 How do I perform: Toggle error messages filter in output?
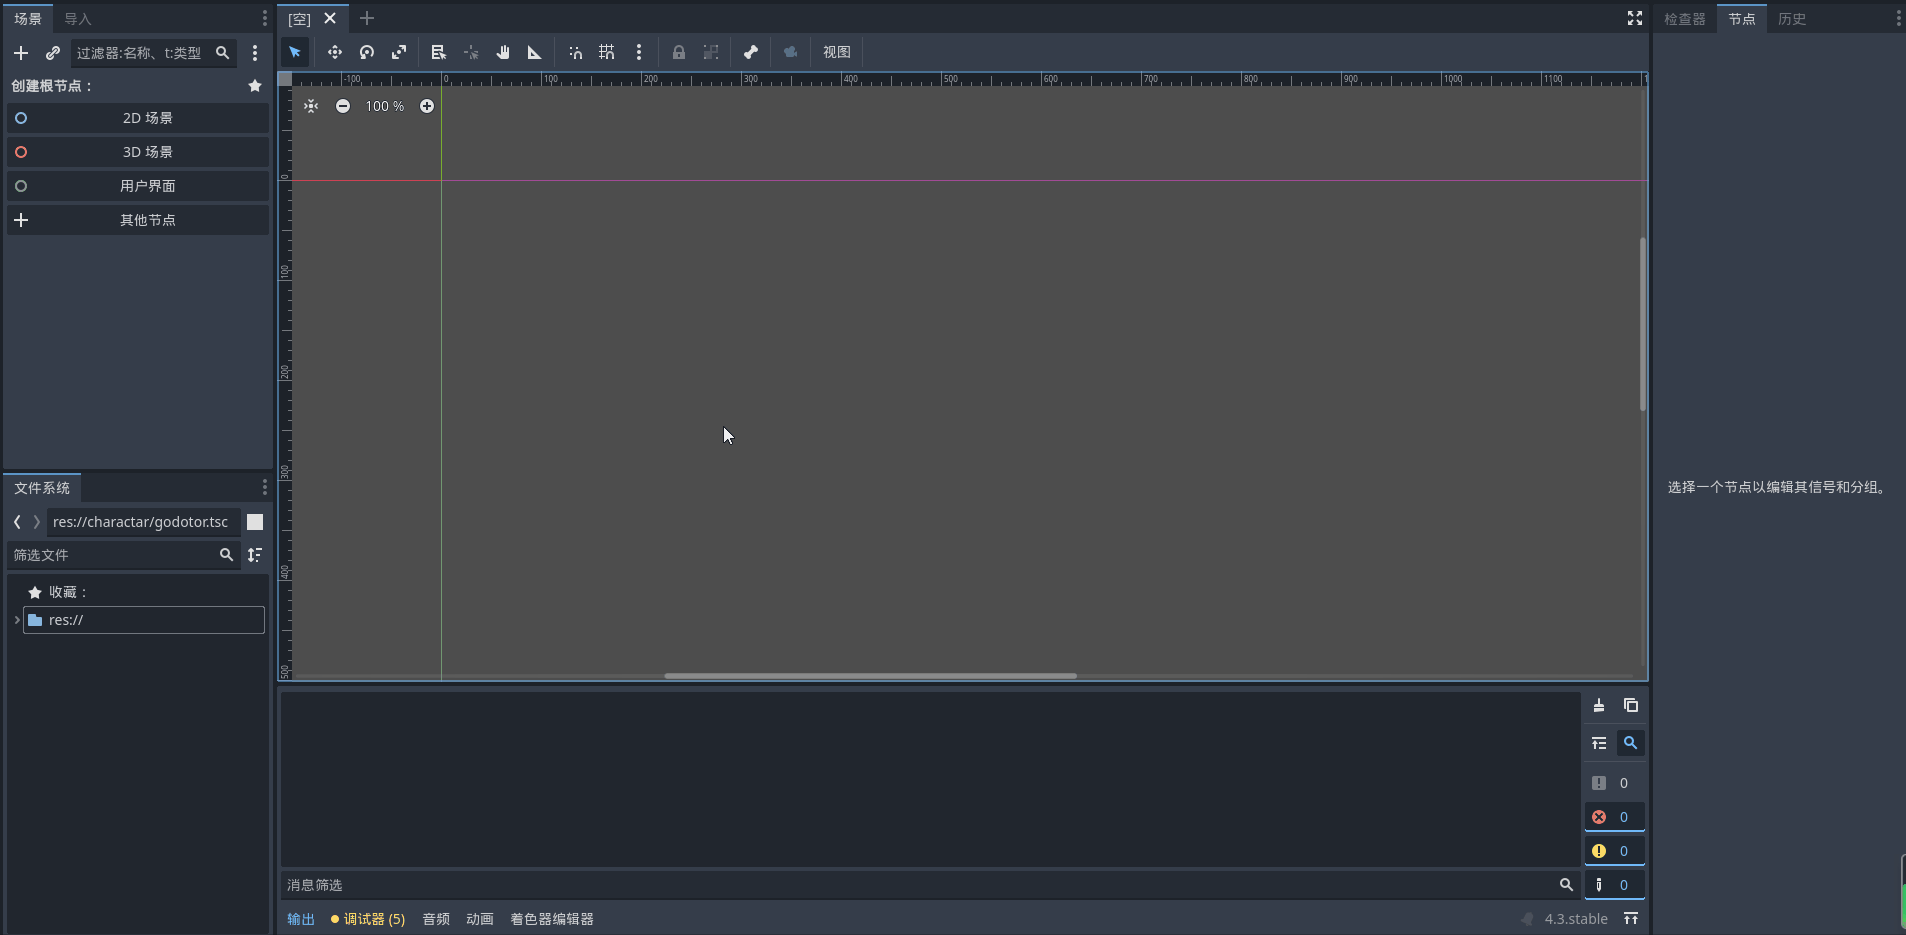[1614, 817]
